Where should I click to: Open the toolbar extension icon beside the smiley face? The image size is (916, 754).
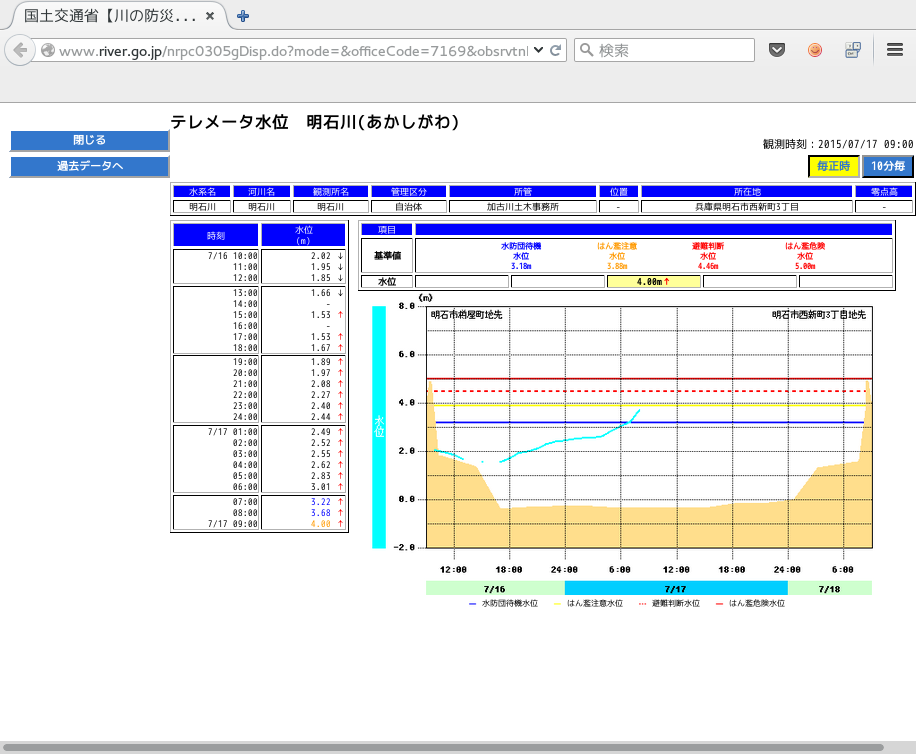[x=853, y=50]
